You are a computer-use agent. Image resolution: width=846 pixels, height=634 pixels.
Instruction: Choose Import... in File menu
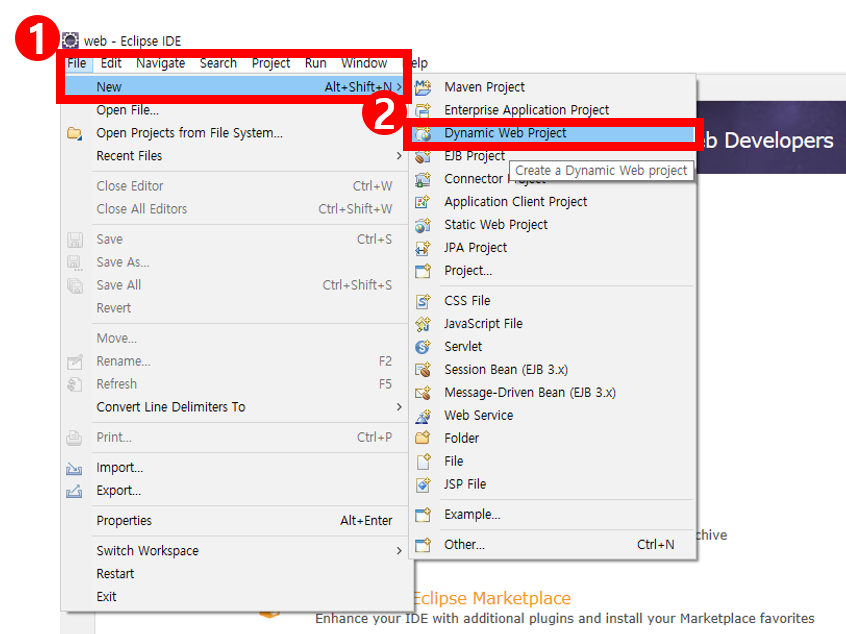click(x=234, y=468)
